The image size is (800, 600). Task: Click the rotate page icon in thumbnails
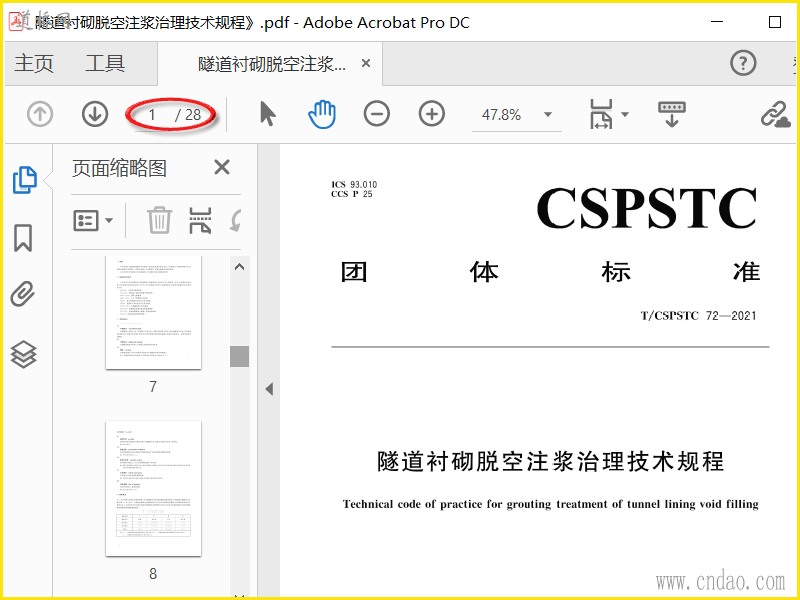pyautogui.click(x=236, y=220)
